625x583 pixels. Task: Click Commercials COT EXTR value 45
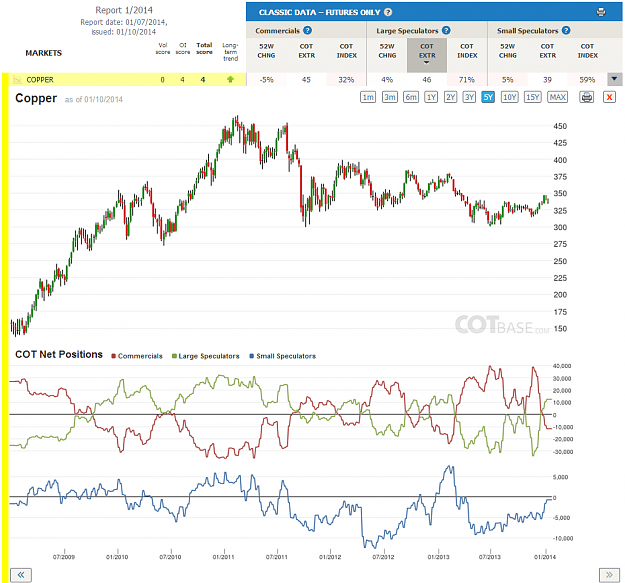pos(306,80)
